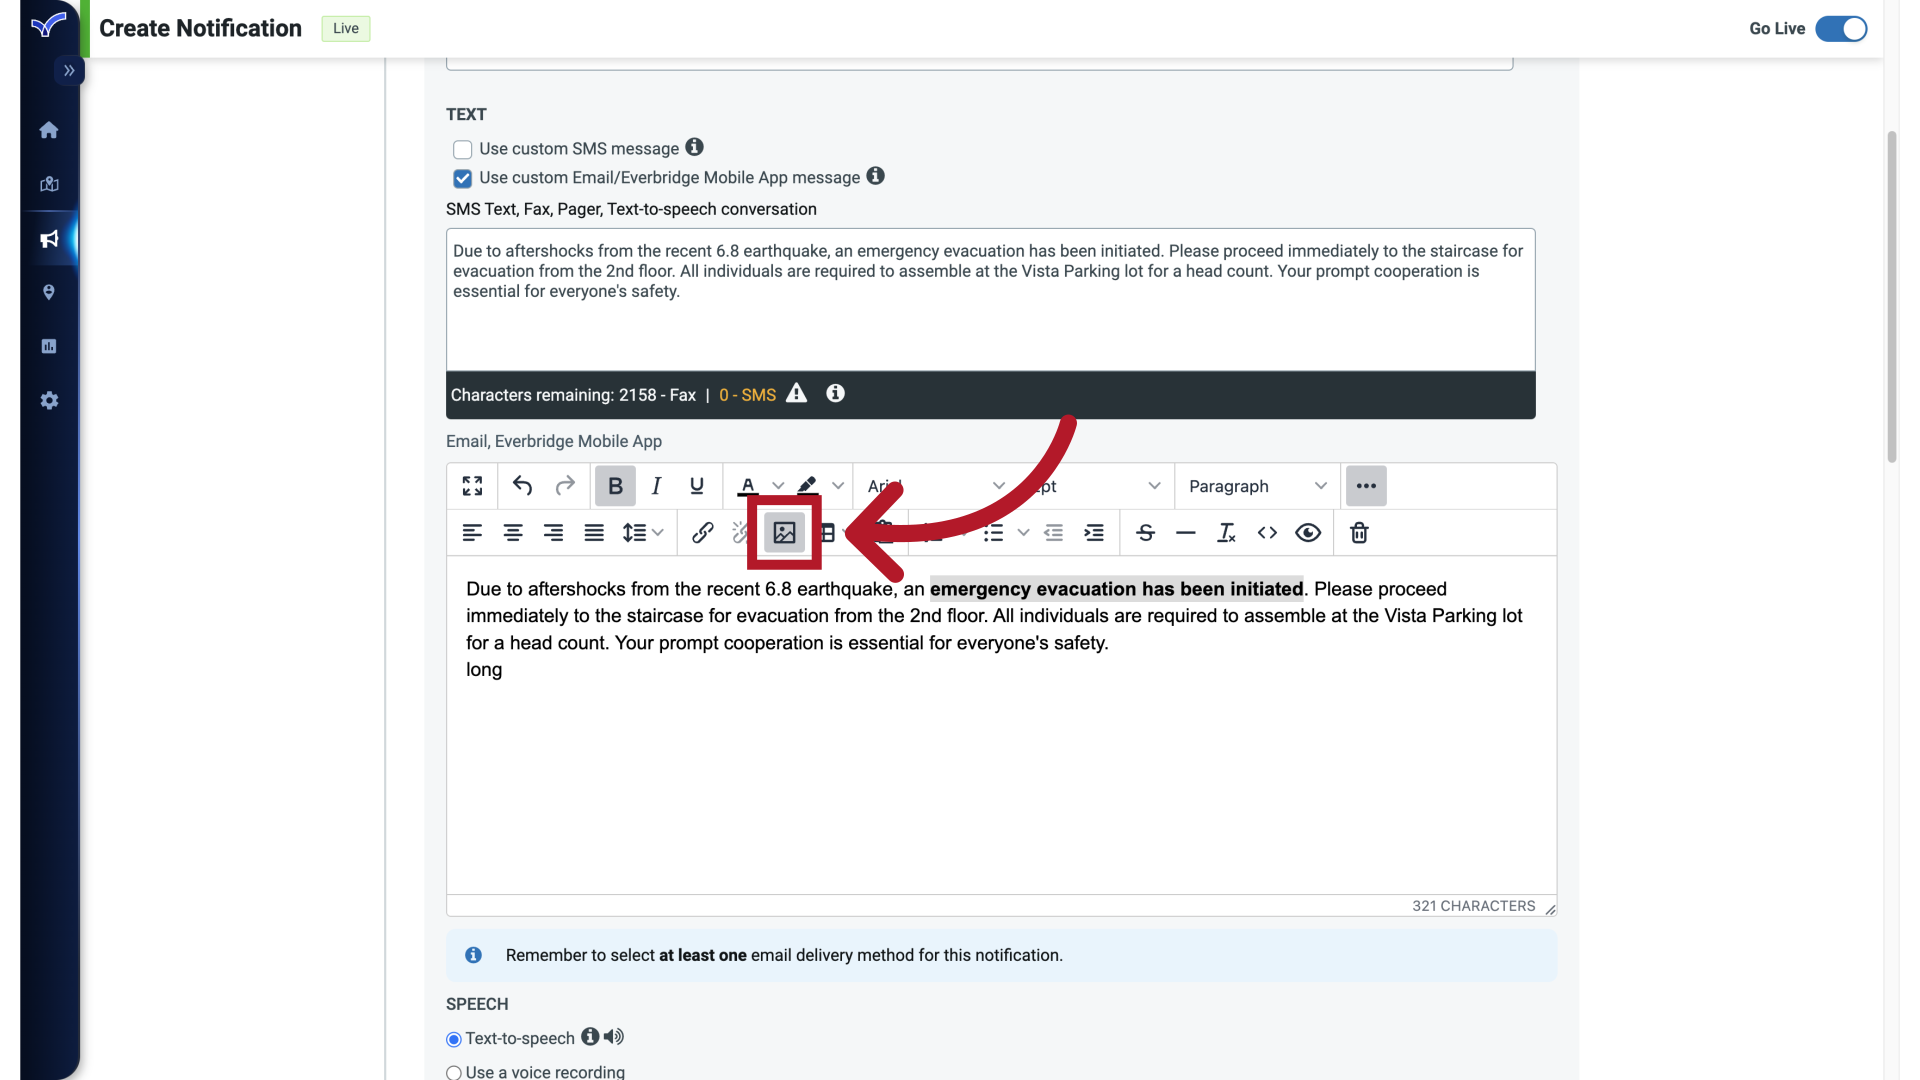This screenshot has height=1080, width=1920.
Task: Open the source code view
Action: pos(1267,533)
